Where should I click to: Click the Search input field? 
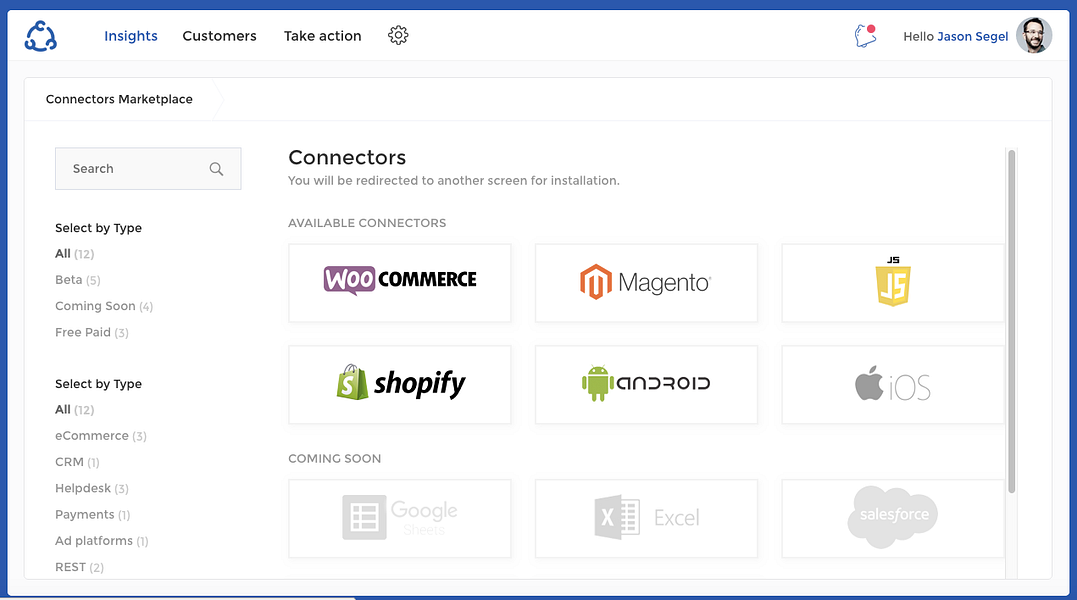[148, 168]
